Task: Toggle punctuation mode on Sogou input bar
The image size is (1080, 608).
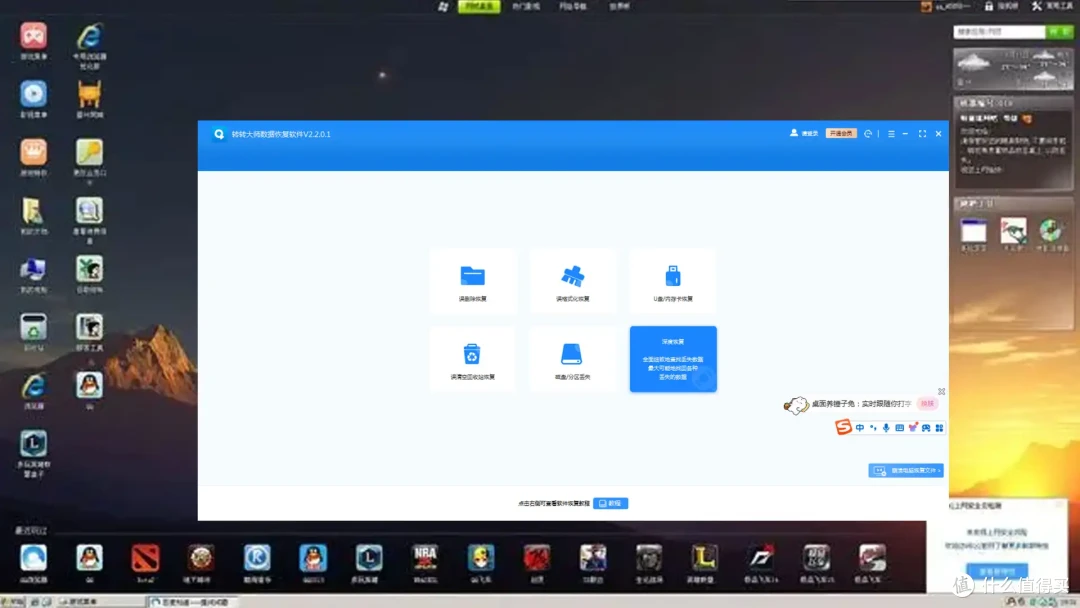Action: [x=873, y=428]
